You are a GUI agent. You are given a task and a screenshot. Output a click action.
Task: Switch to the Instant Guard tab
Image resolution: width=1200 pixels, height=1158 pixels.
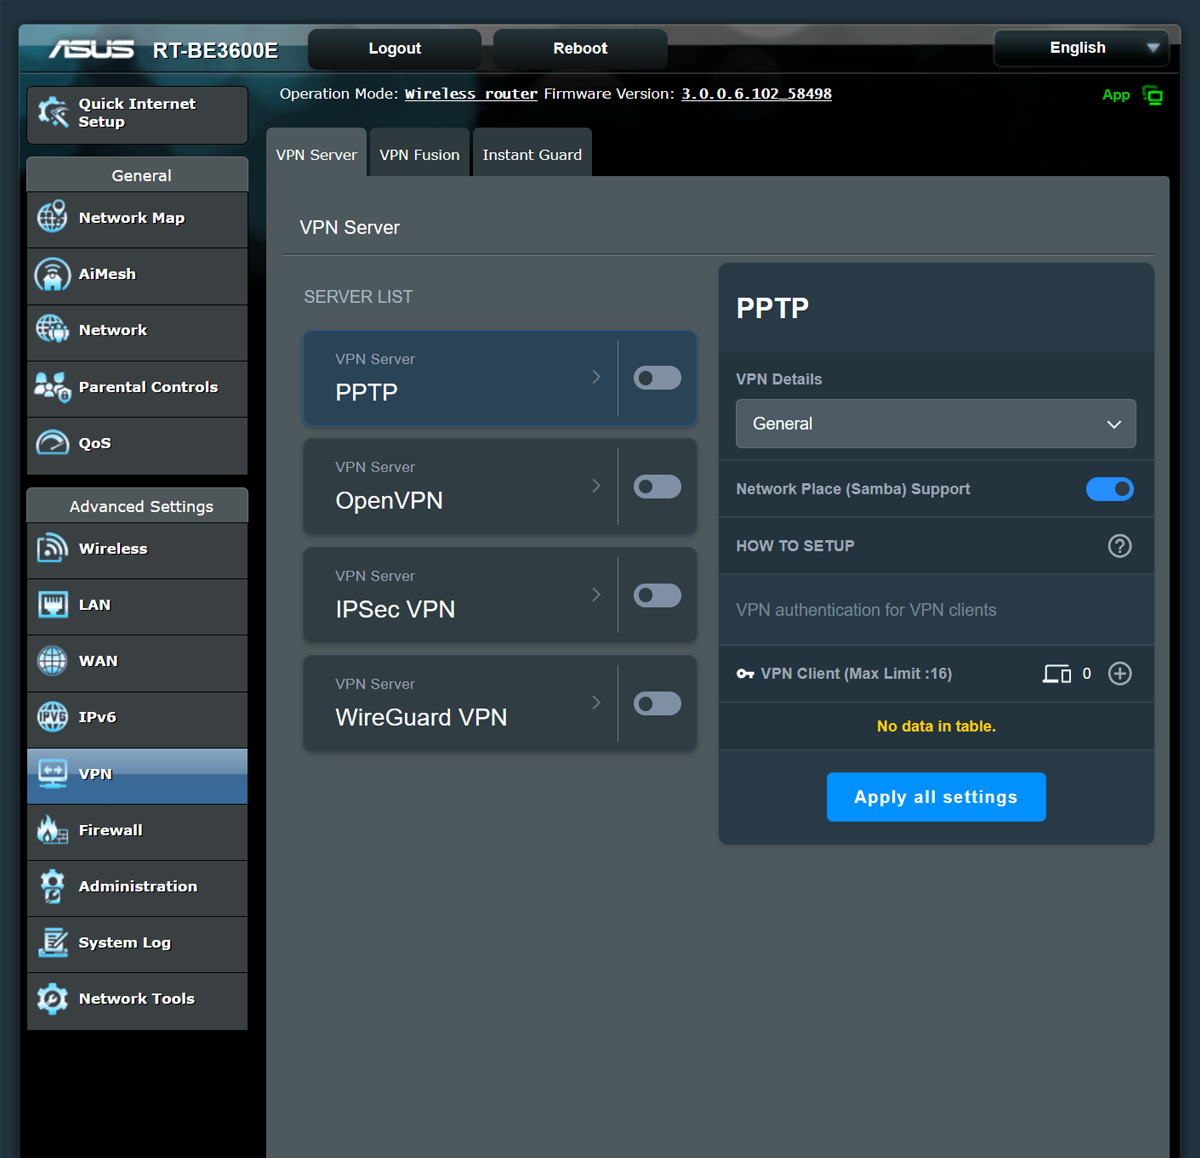click(532, 154)
